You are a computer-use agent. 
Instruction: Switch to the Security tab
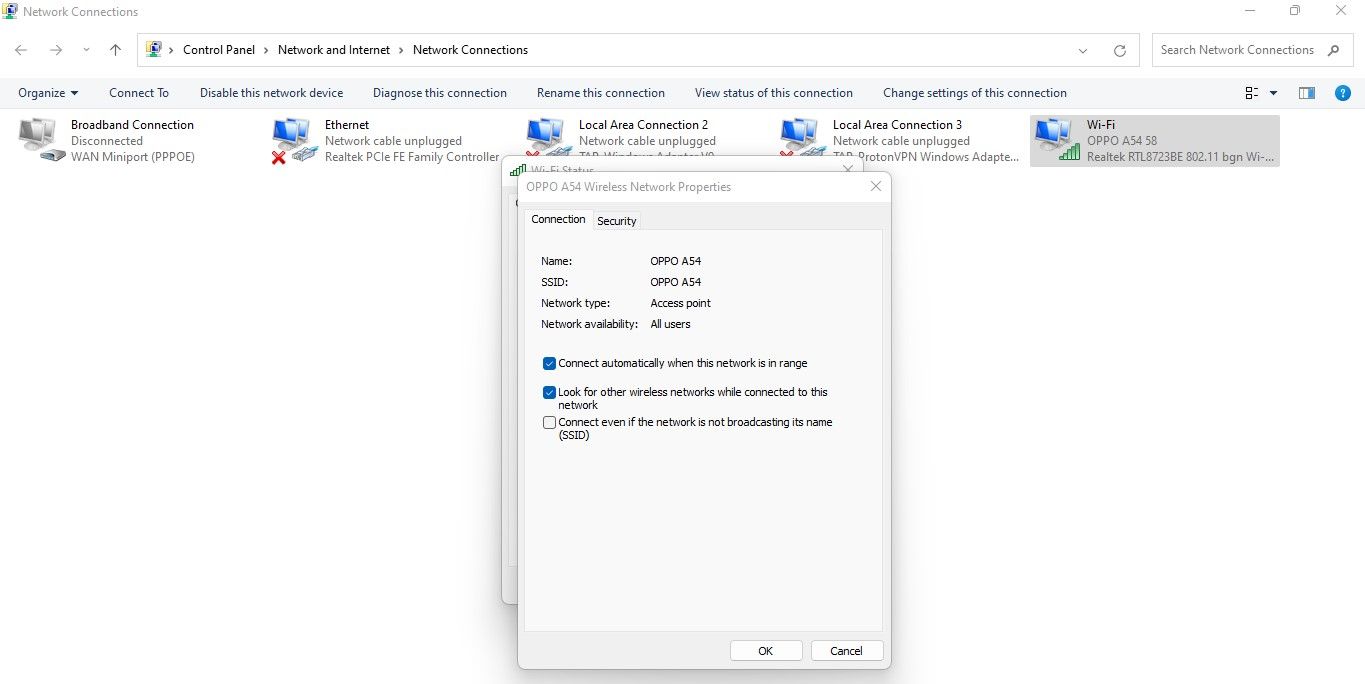pyautogui.click(x=616, y=220)
